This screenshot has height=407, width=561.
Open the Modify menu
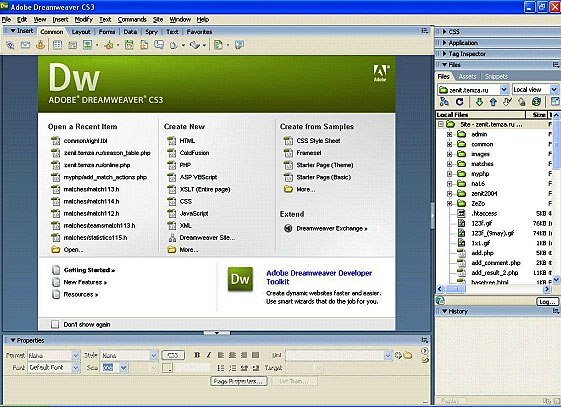pos(83,20)
